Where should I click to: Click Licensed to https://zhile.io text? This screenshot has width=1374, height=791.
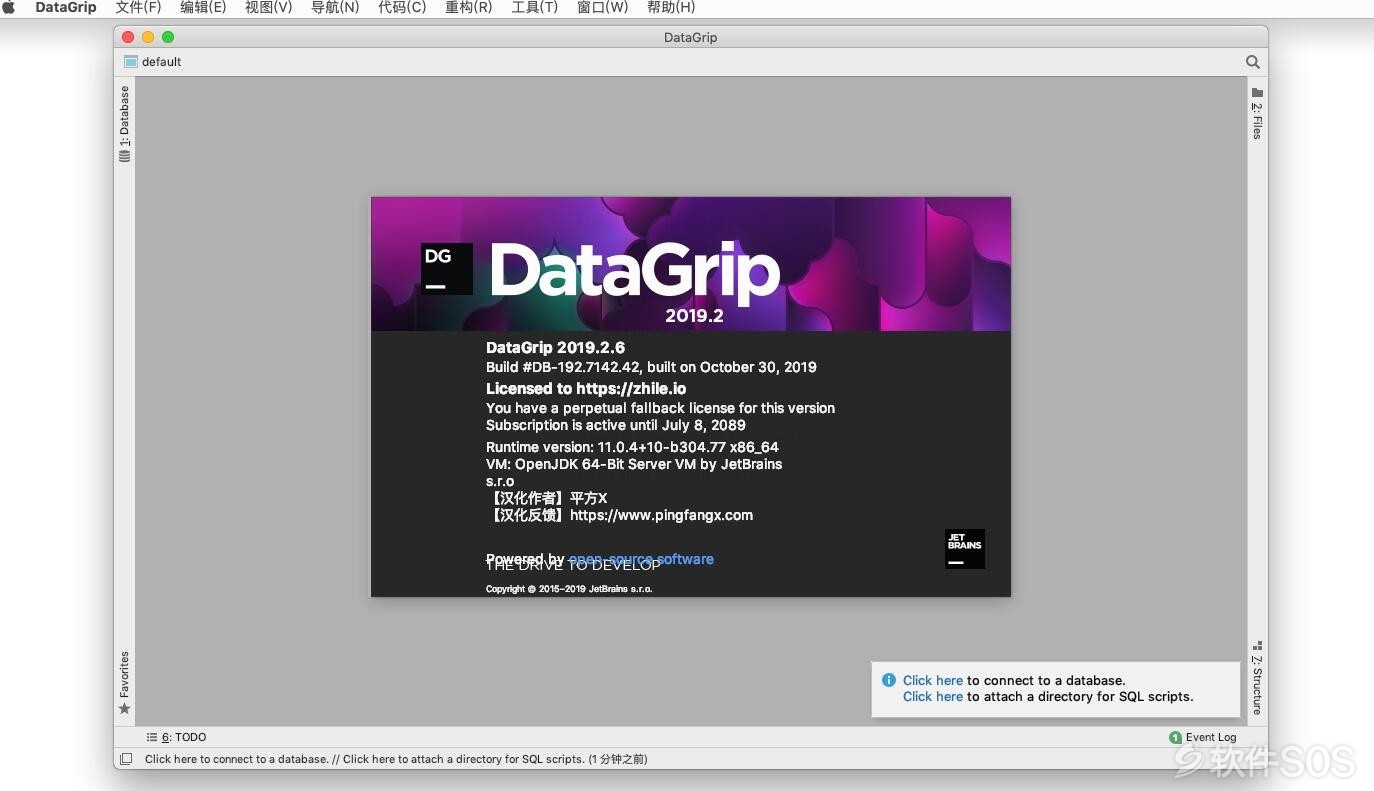click(586, 388)
